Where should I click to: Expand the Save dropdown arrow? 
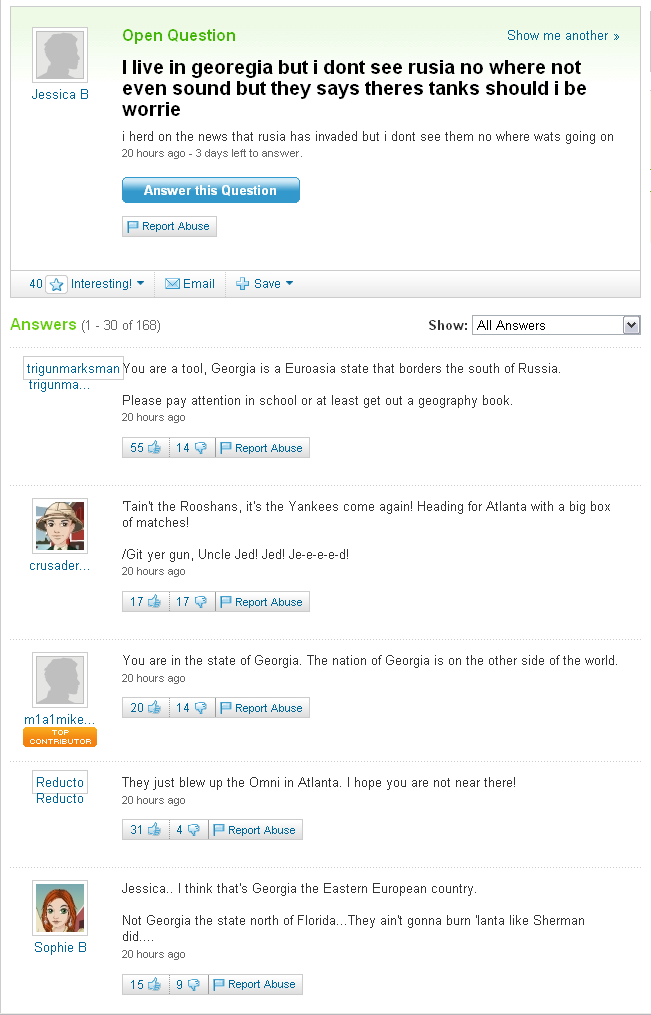(x=289, y=284)
